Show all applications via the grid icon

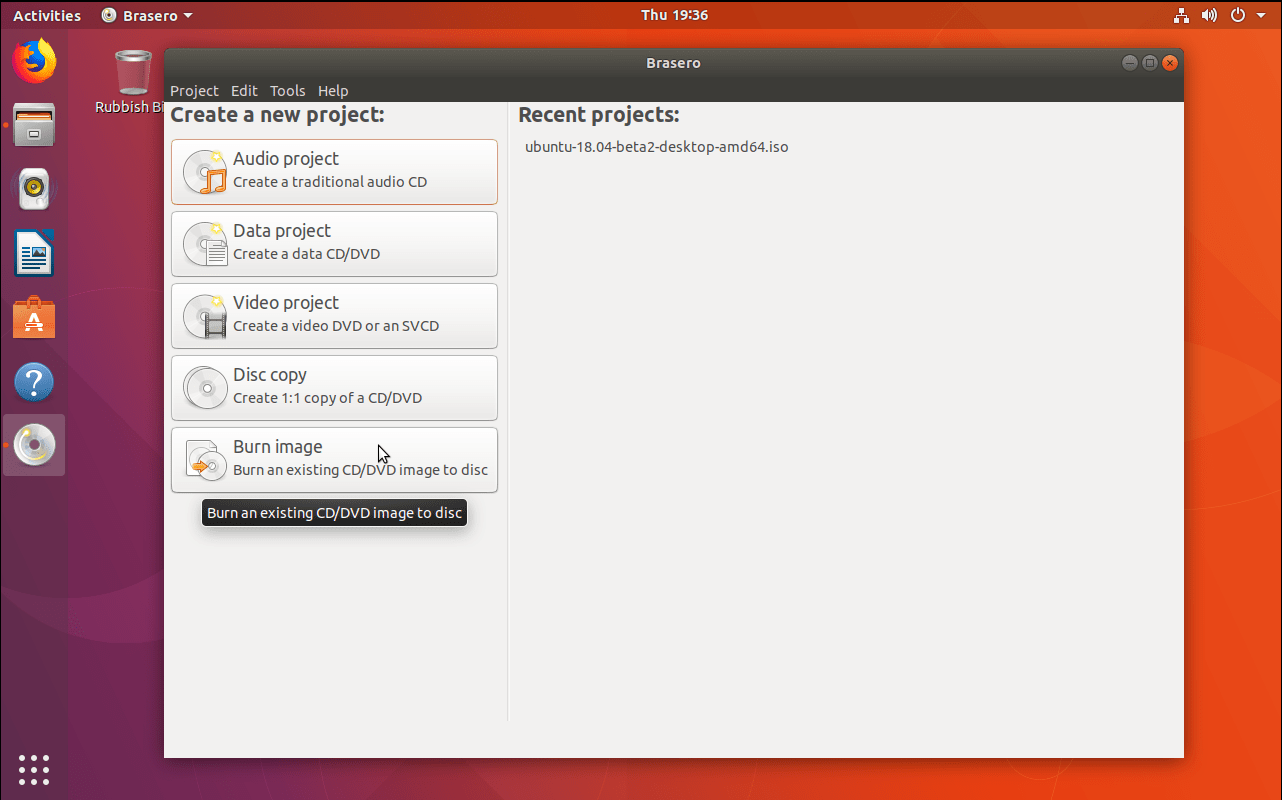34,769
